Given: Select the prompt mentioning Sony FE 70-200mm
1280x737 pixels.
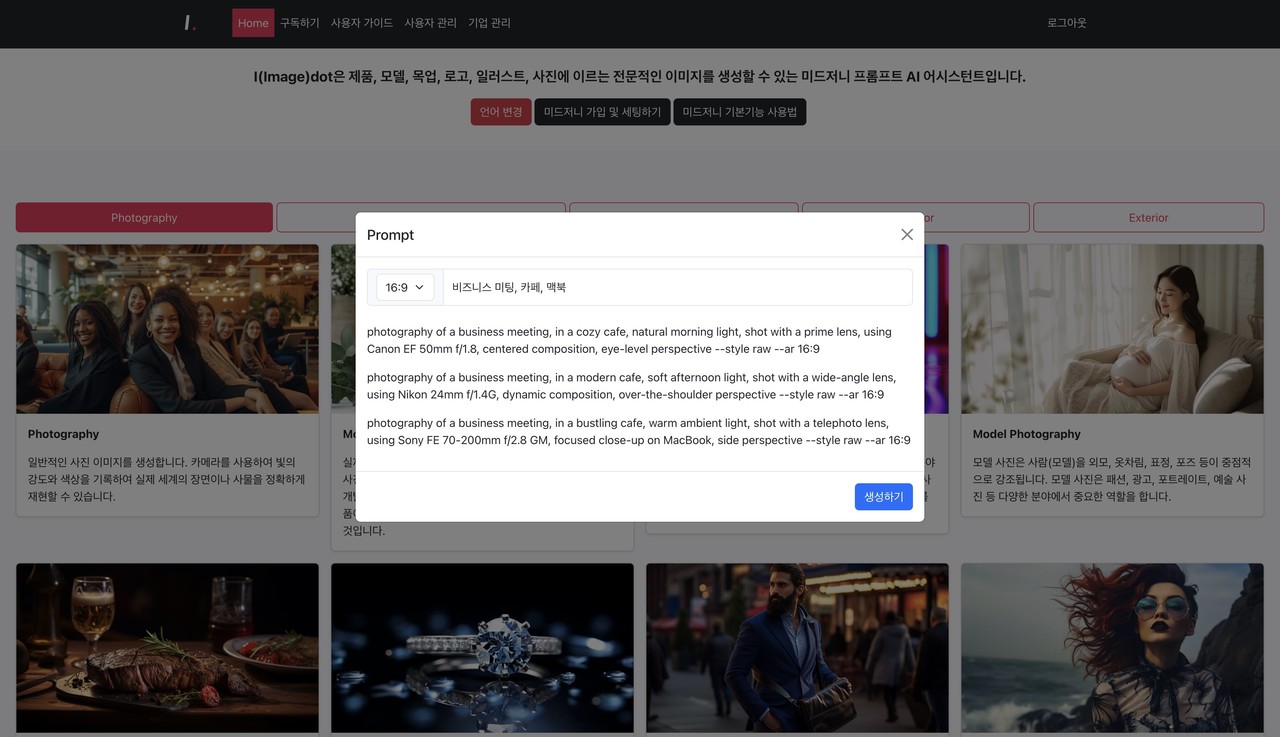Looking at the screenshot, I should pyautogui.click(x=639, y=432).
